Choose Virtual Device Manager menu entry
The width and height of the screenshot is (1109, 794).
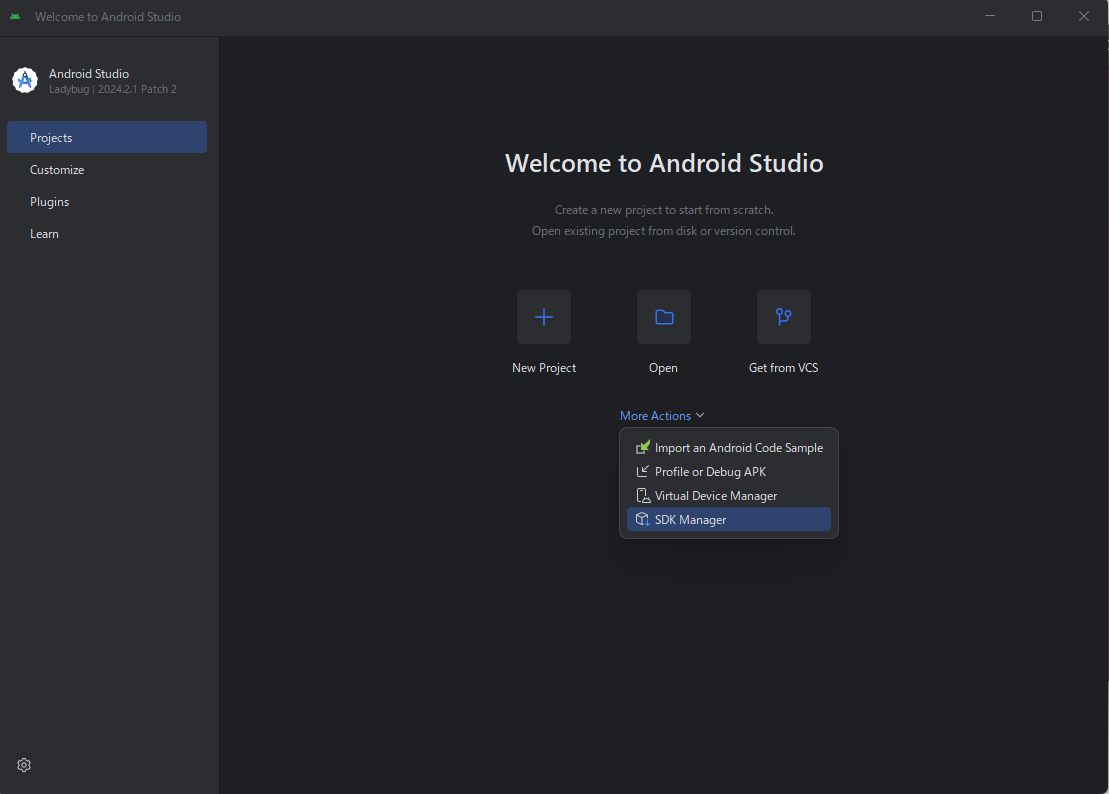click(728, 496)
